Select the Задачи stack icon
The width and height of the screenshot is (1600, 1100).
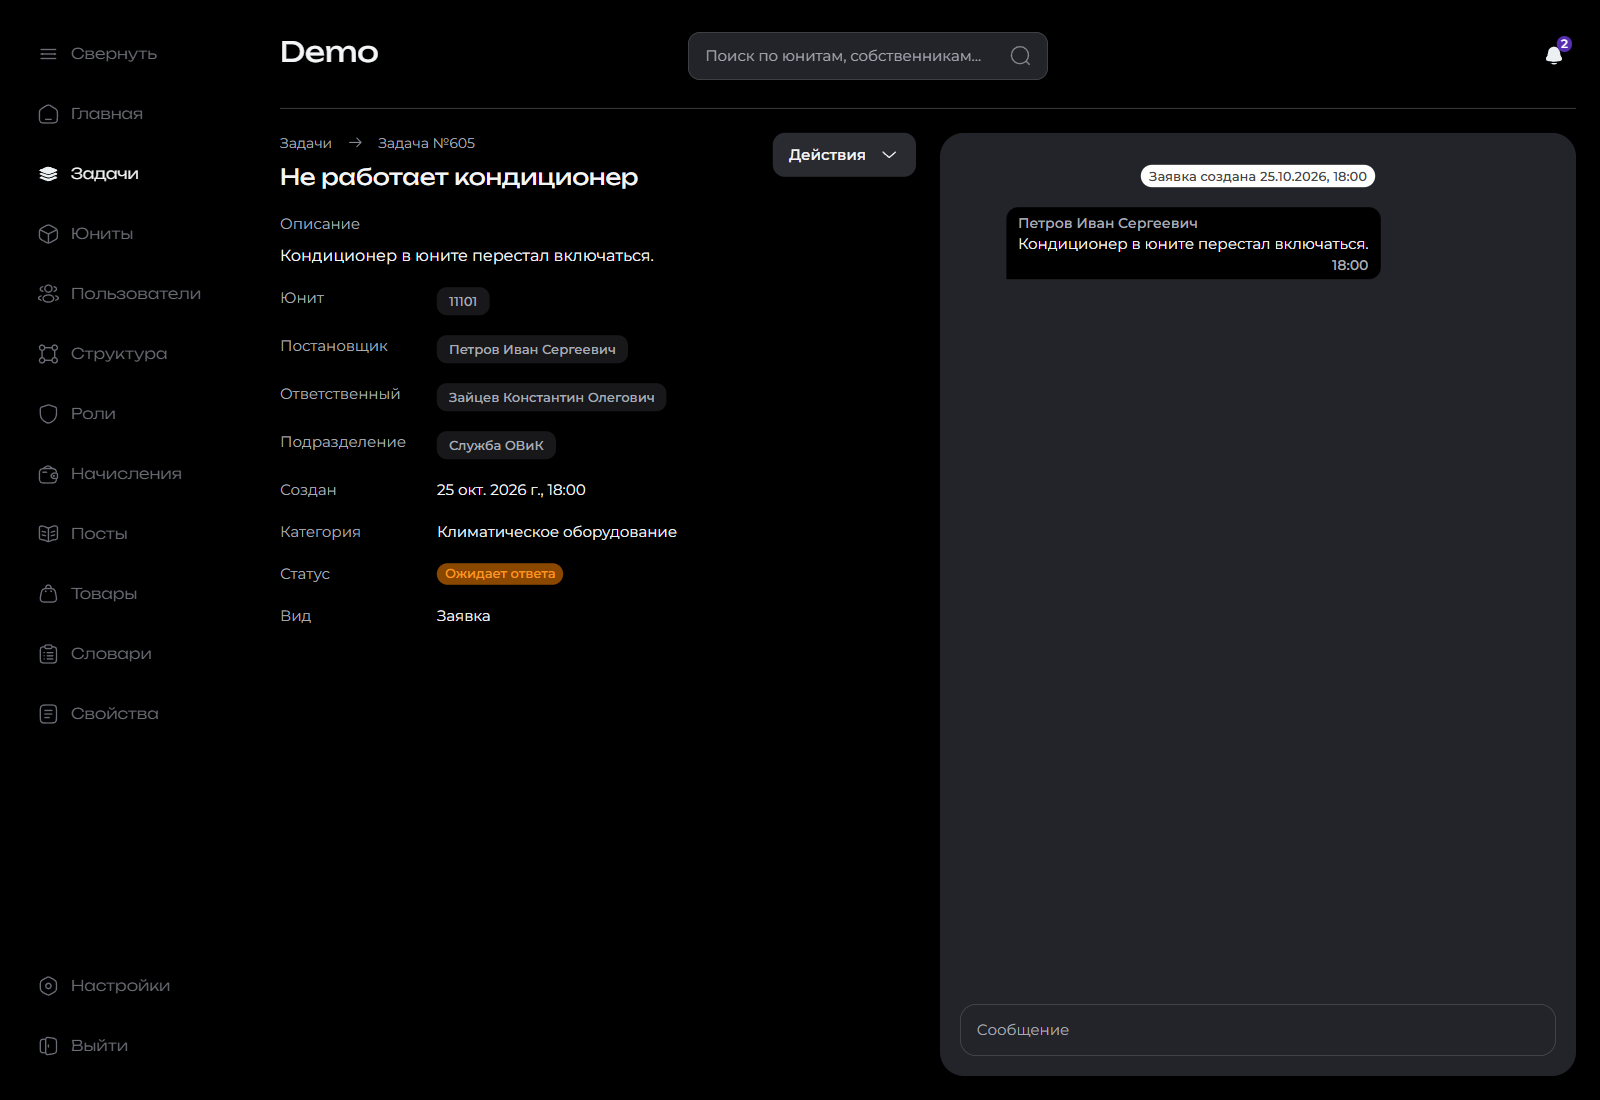pos(48,174)
